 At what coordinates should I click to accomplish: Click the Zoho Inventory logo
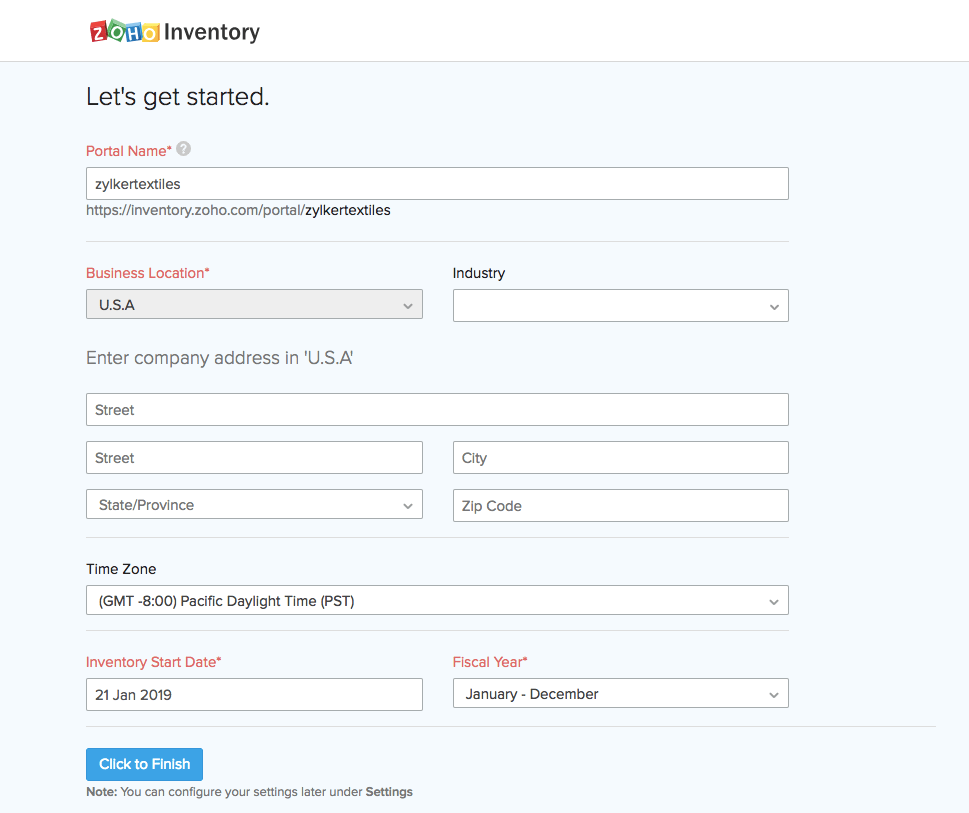pos(175,32)
